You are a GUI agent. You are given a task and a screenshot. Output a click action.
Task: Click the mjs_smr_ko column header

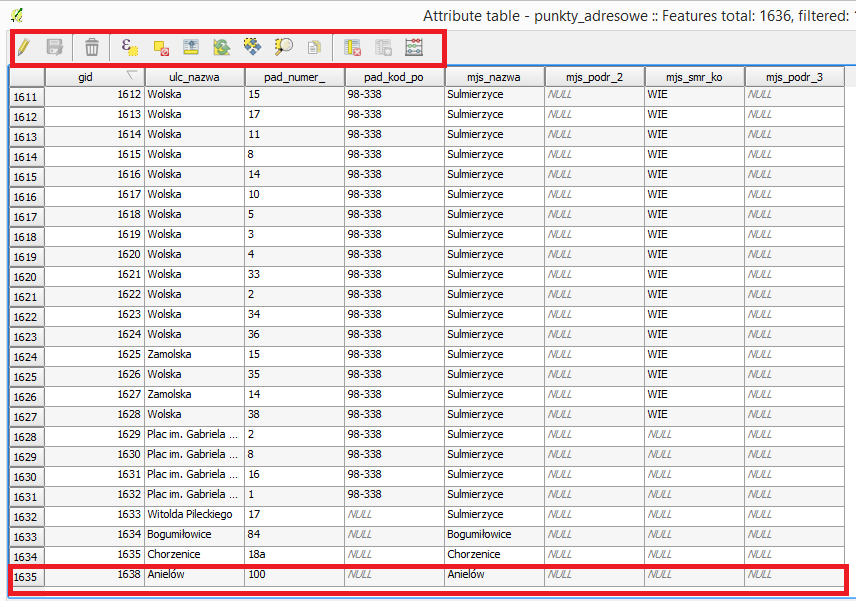click(694, 77)
